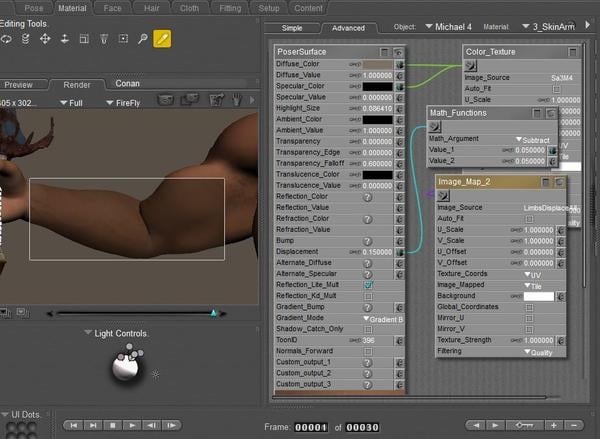This screenshot has height=439, width=600.
Task: Open the Object dropdown showing Michael 4
Action: (x=448, y=27)
